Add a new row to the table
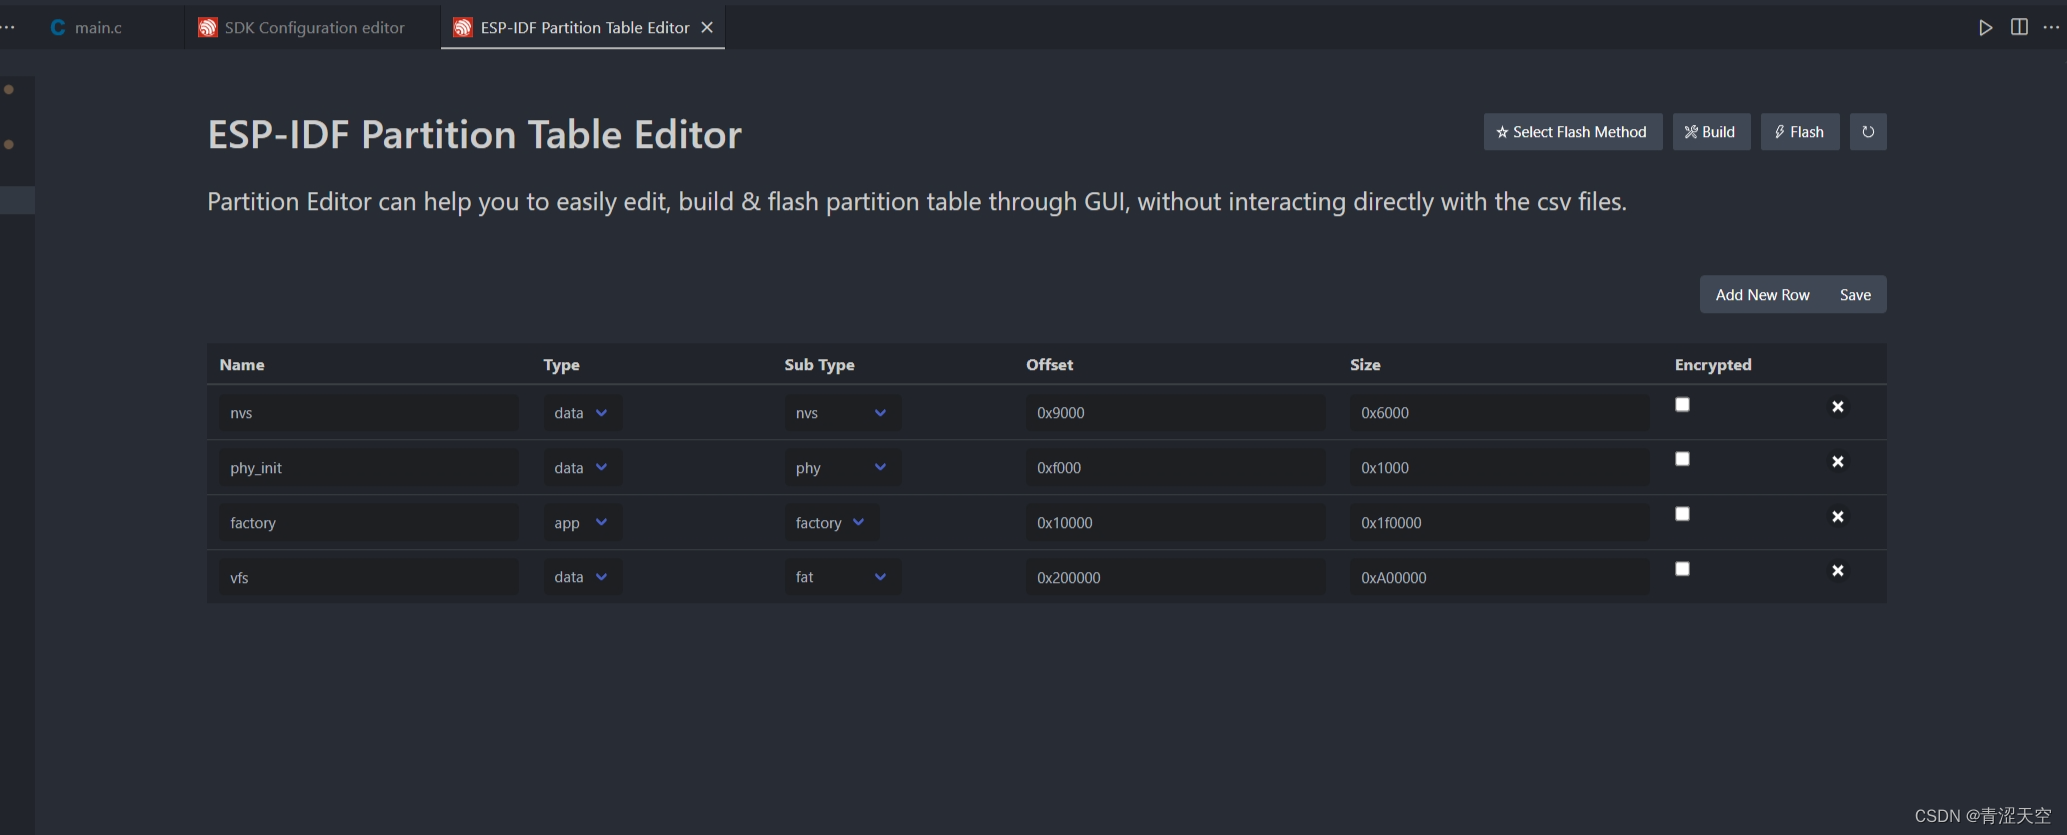 1762,295
